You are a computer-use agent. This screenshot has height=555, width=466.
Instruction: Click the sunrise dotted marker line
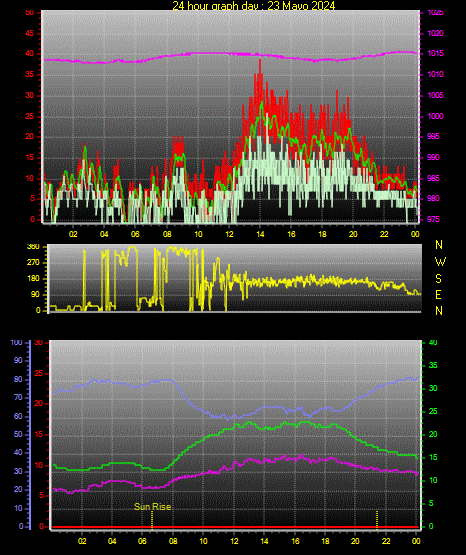click(152, 520)
